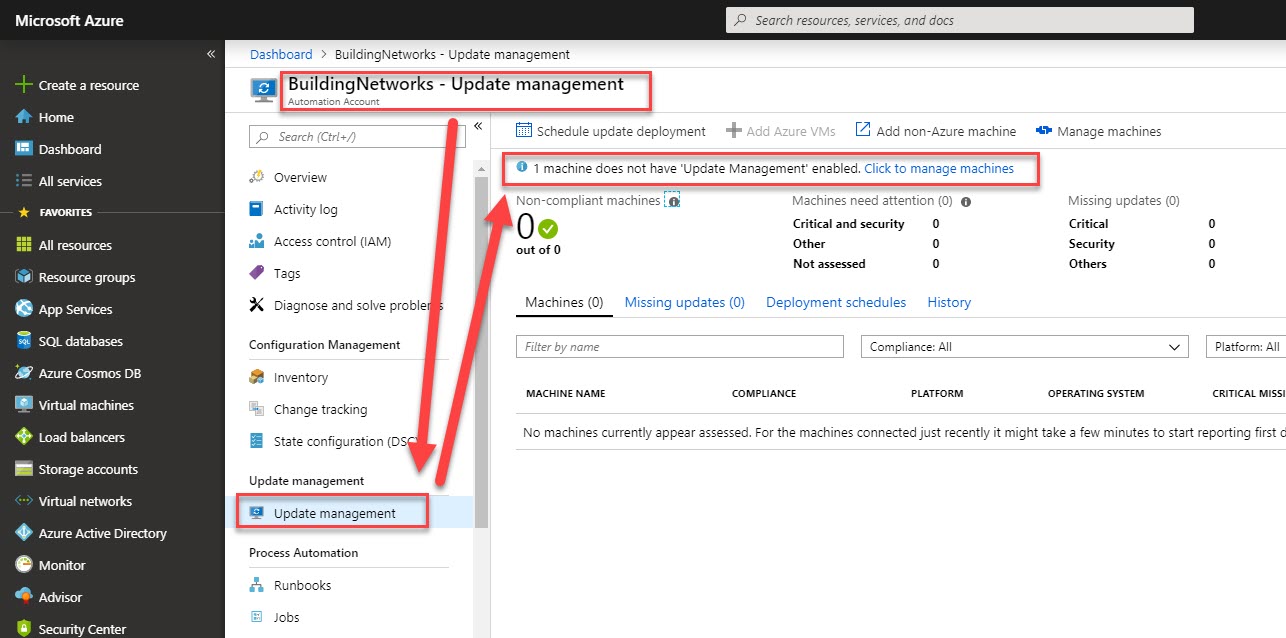The height and width of the screenshot is (638, 1286).
Task: Open the Azure Active Directory icon
Action: [x=24, y=533]
